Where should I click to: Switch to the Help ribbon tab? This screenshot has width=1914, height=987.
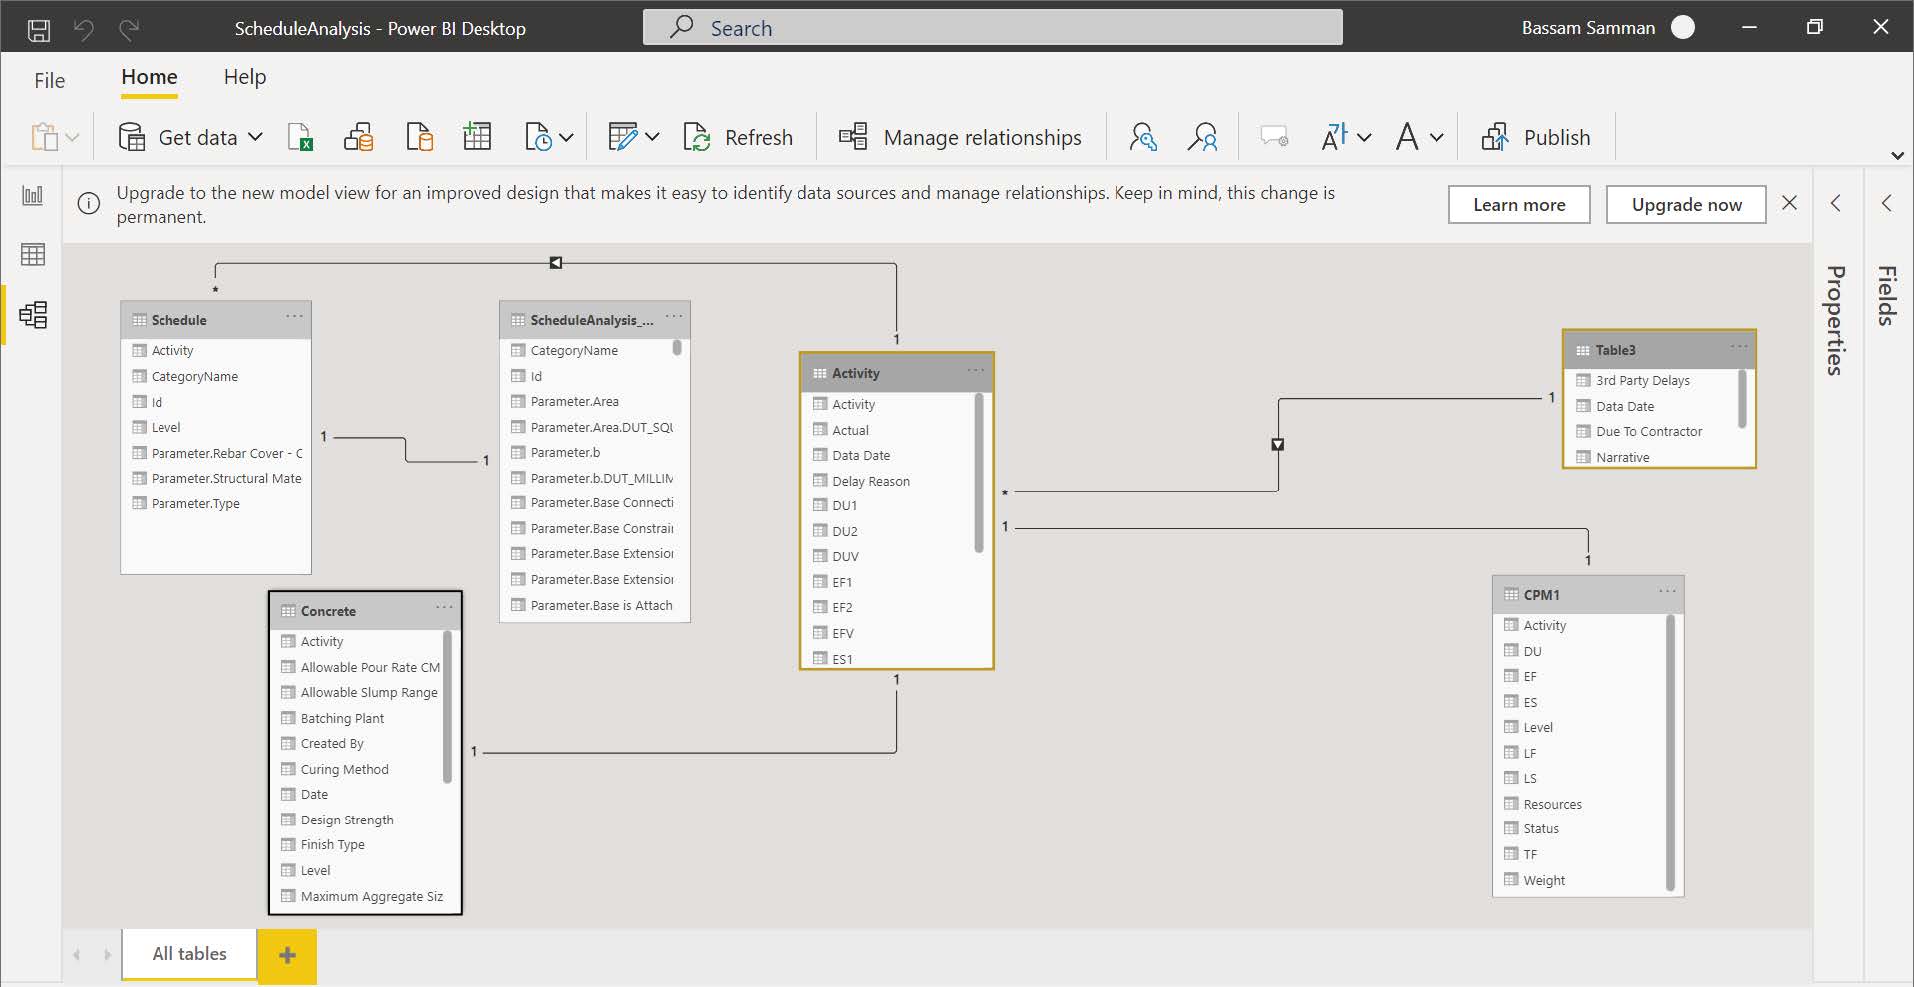coord(244,76)
